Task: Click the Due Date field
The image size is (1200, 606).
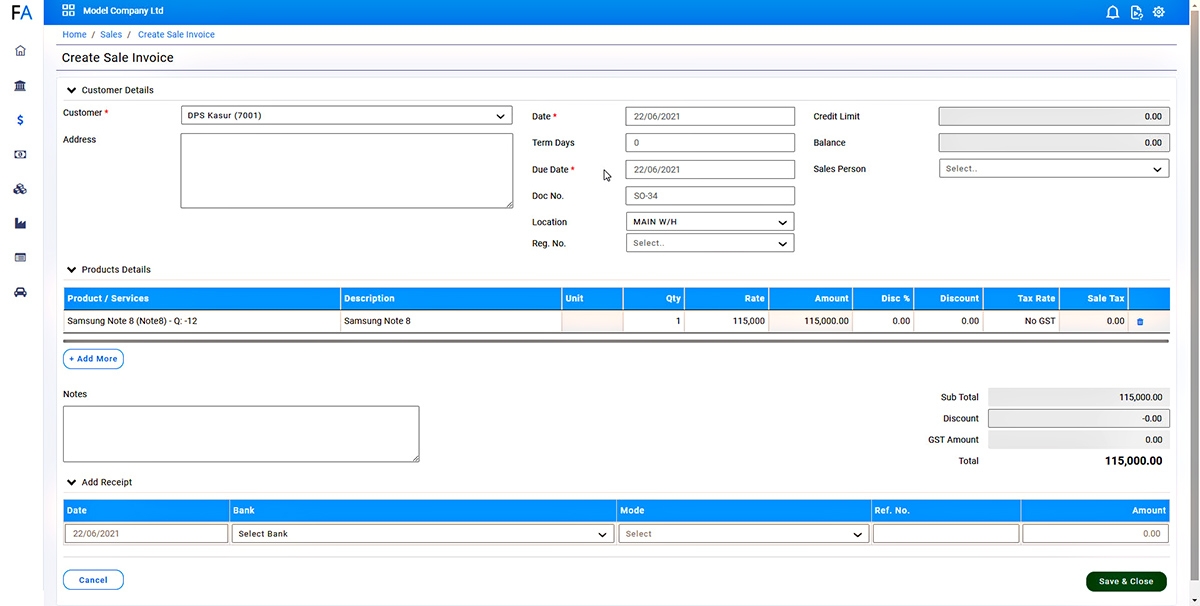Action: coord(710,170)
